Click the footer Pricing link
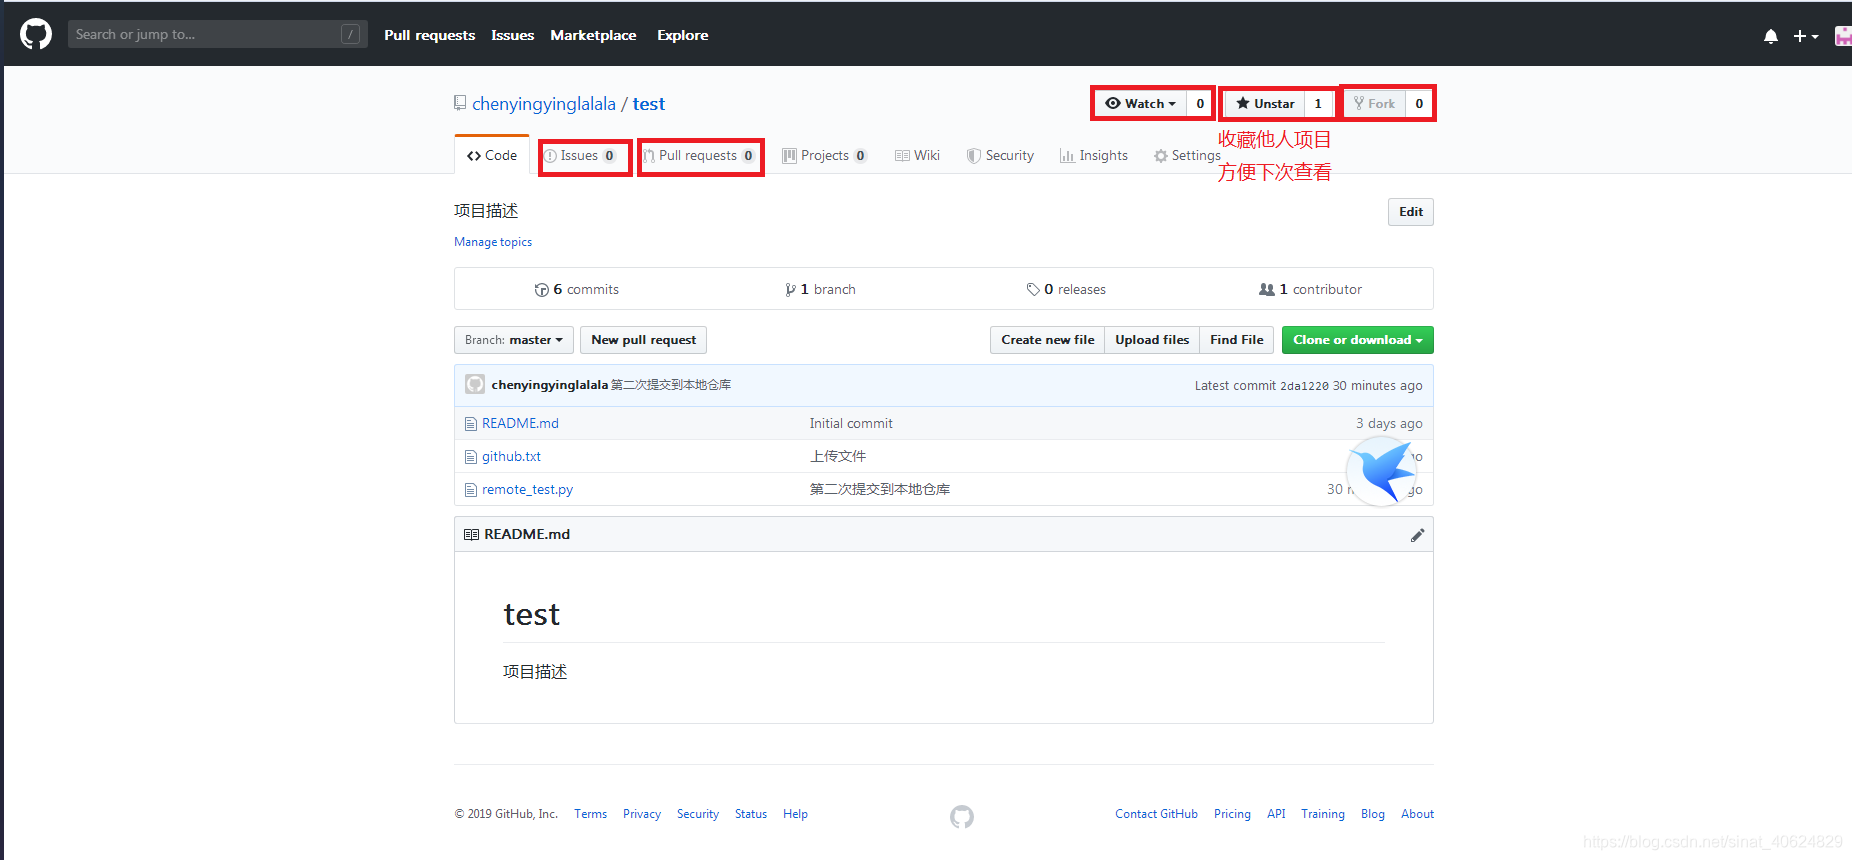 tap(1232, 814)
